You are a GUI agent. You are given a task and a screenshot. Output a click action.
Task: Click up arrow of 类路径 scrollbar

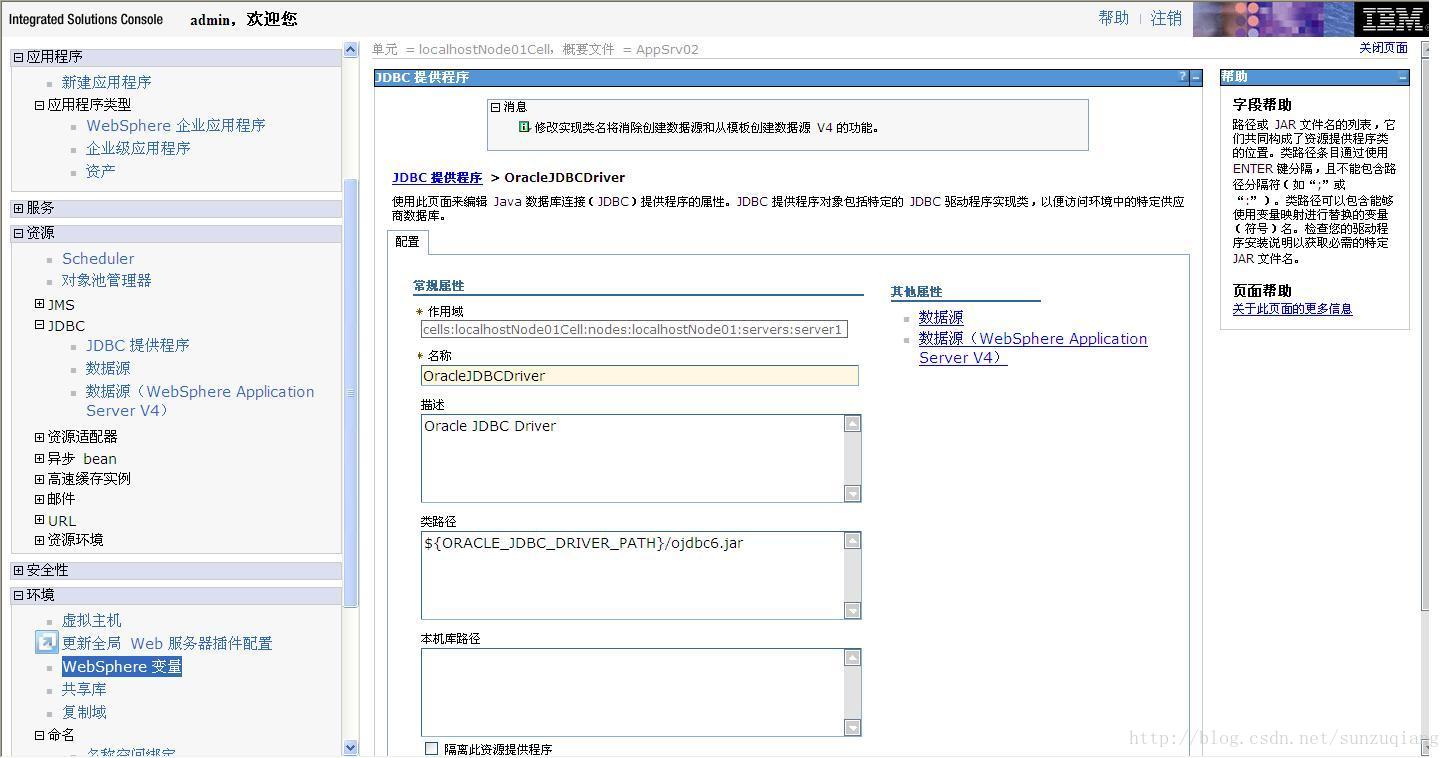tap(852, 541)
